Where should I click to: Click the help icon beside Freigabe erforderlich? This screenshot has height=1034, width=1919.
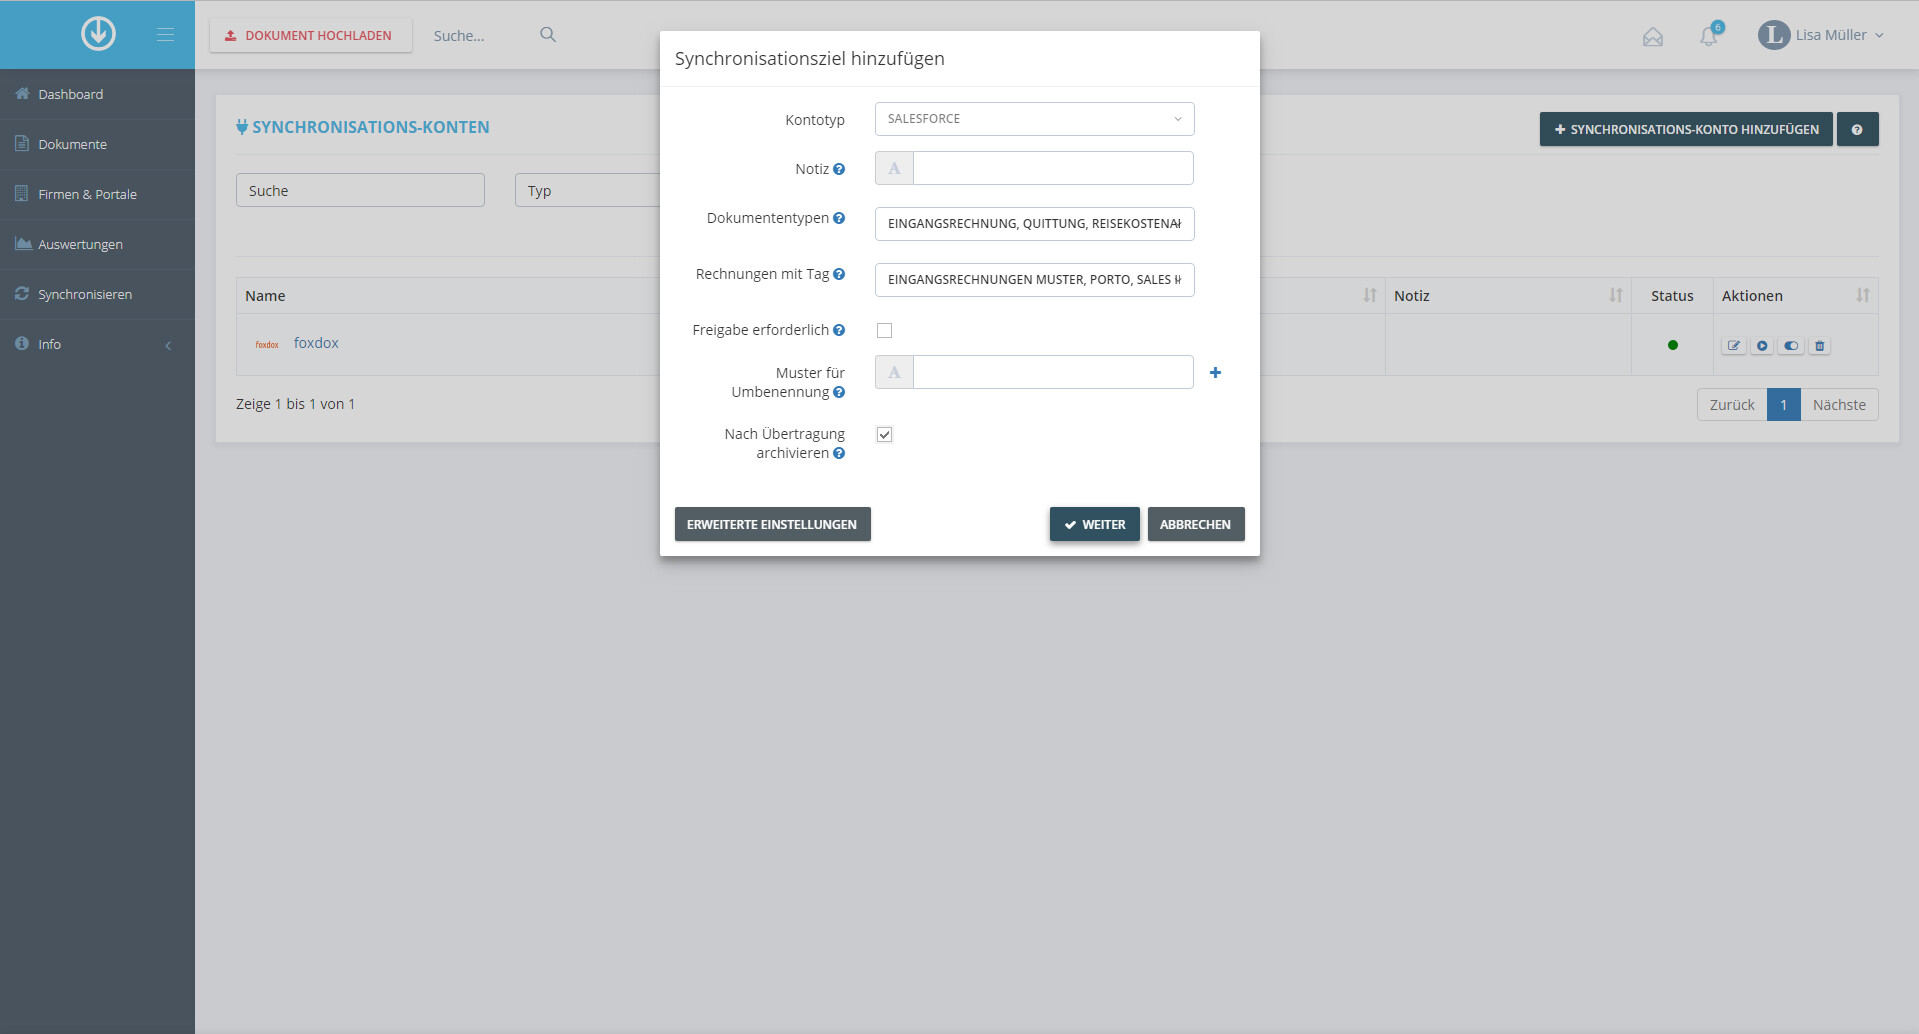point(839,330)
